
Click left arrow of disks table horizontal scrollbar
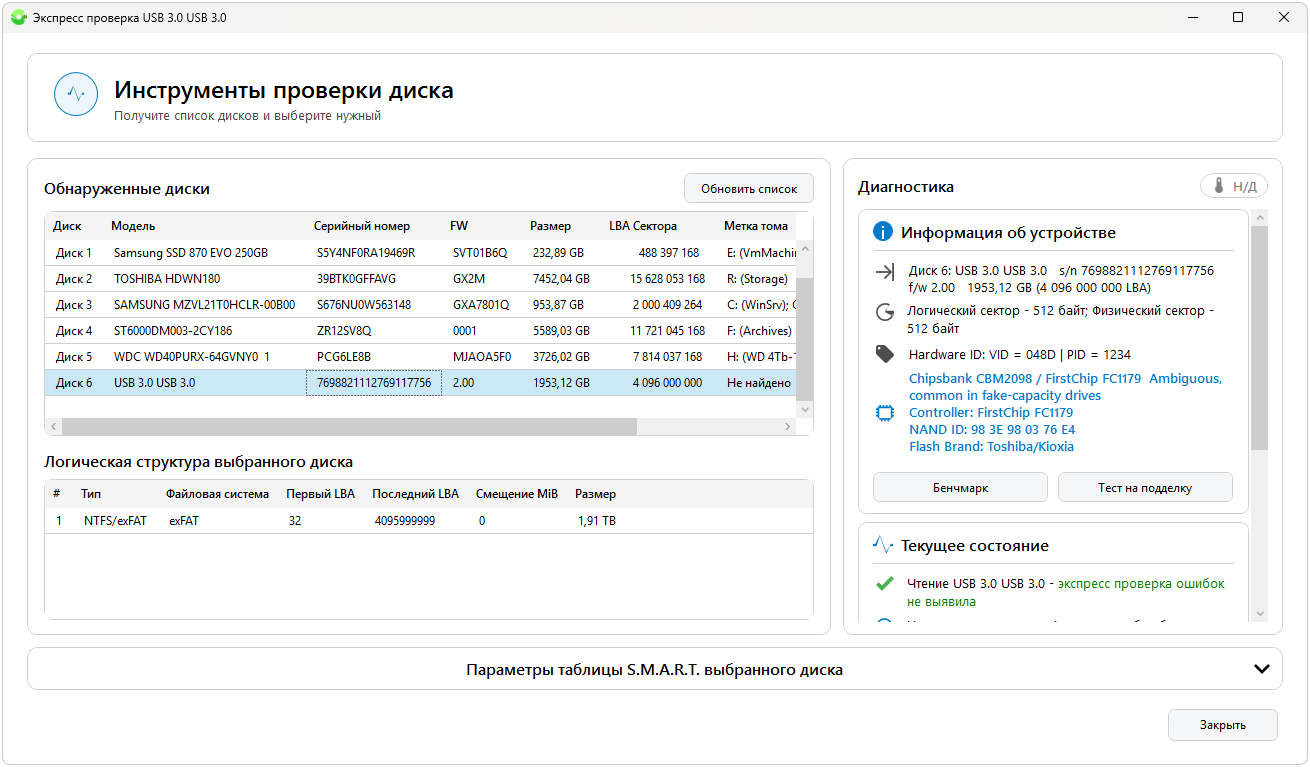(53, 426)
